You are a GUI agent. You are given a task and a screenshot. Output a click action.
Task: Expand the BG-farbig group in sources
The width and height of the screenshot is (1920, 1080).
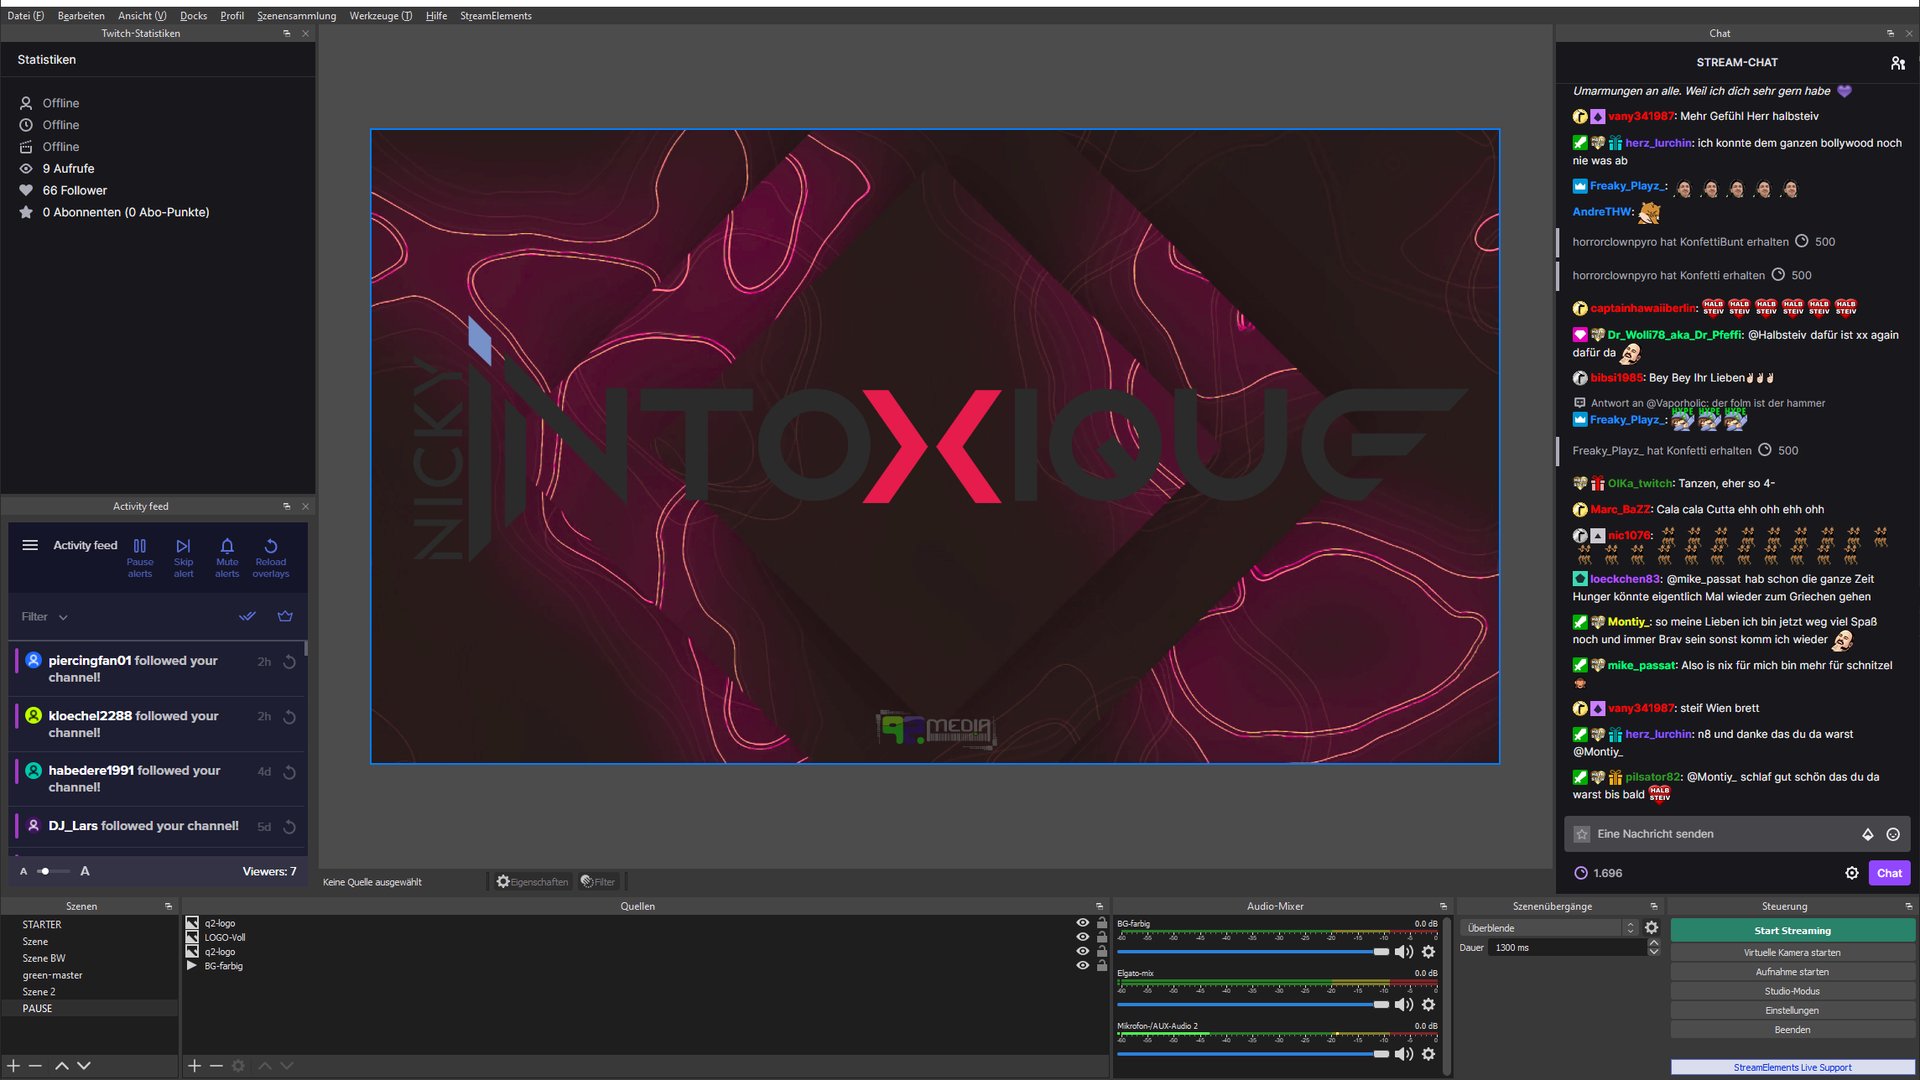[191, 966]
